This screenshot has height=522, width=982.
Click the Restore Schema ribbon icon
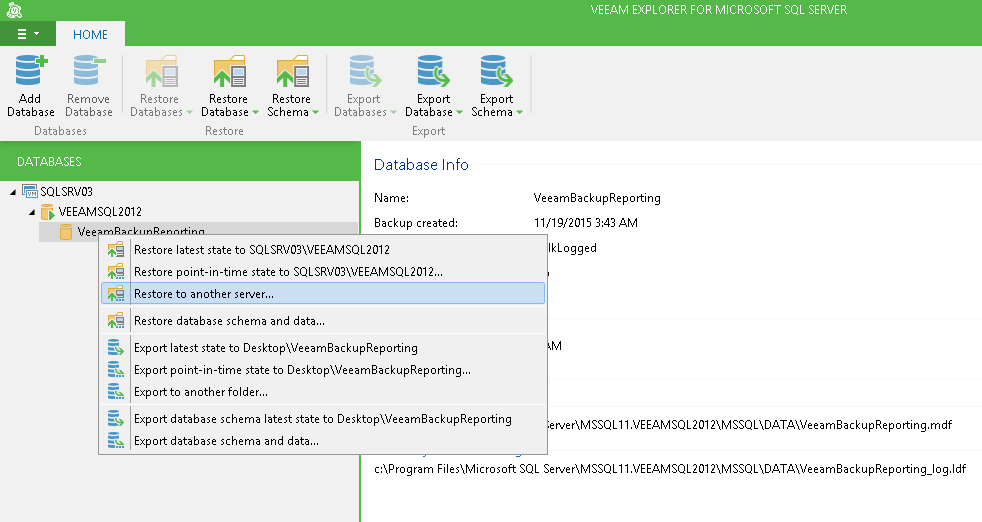292,70
